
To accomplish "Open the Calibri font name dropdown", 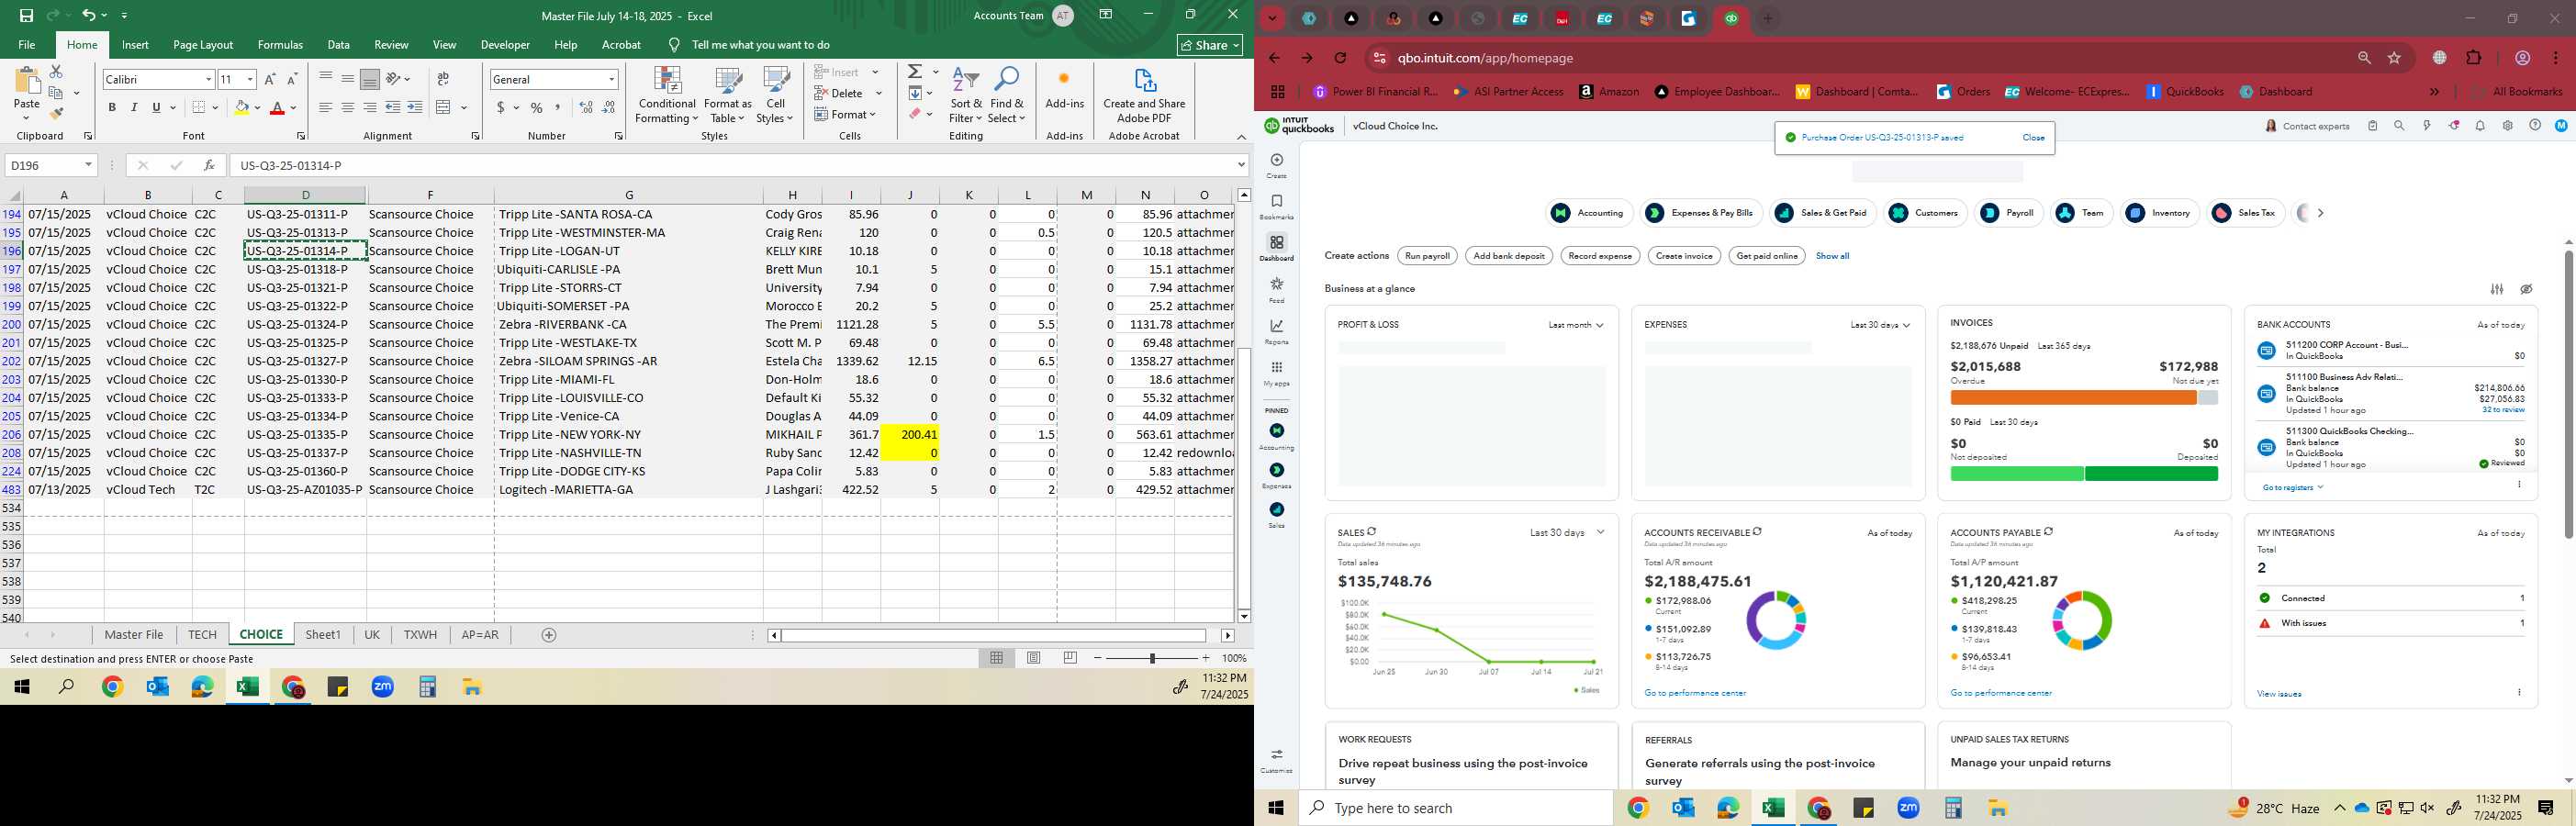I will [x=208, y=79].
